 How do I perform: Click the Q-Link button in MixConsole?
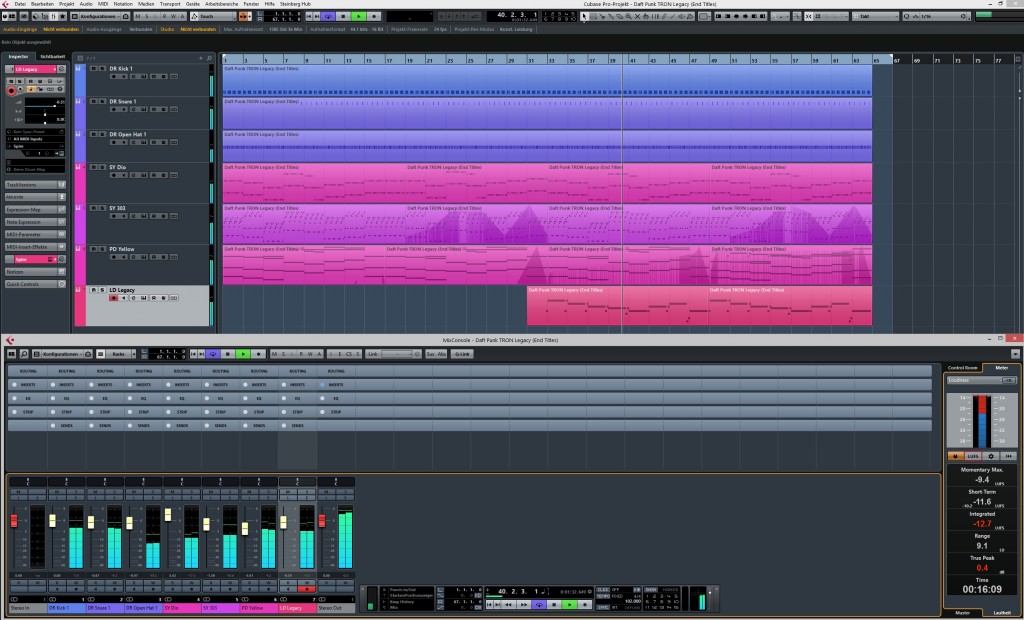(462, 353)
